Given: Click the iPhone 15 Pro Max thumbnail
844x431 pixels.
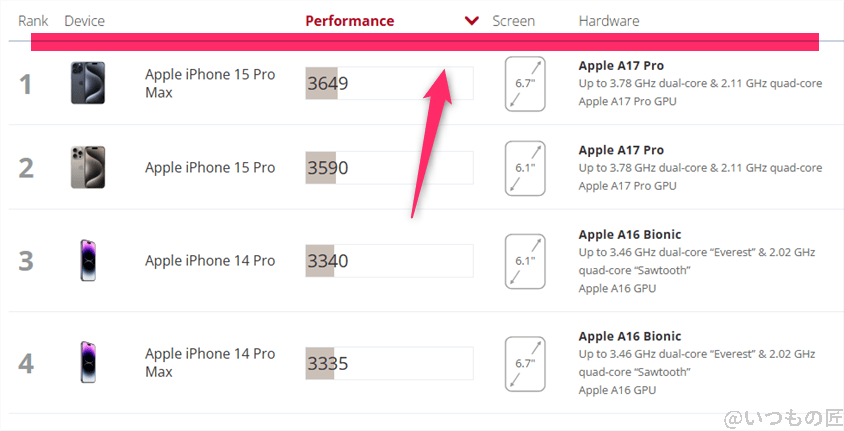Looking at the screenshot, I should point(87,83).
